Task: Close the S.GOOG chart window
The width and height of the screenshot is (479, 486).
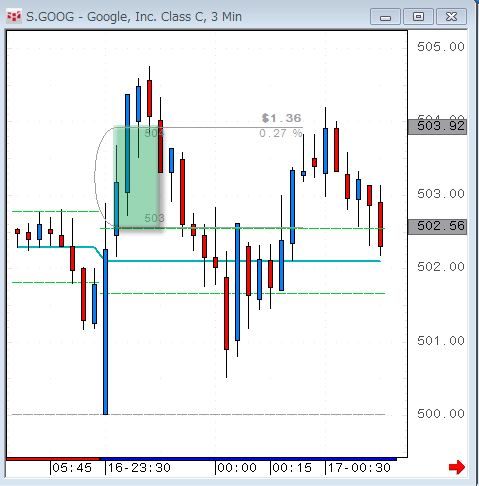Action: coord(451,17)
